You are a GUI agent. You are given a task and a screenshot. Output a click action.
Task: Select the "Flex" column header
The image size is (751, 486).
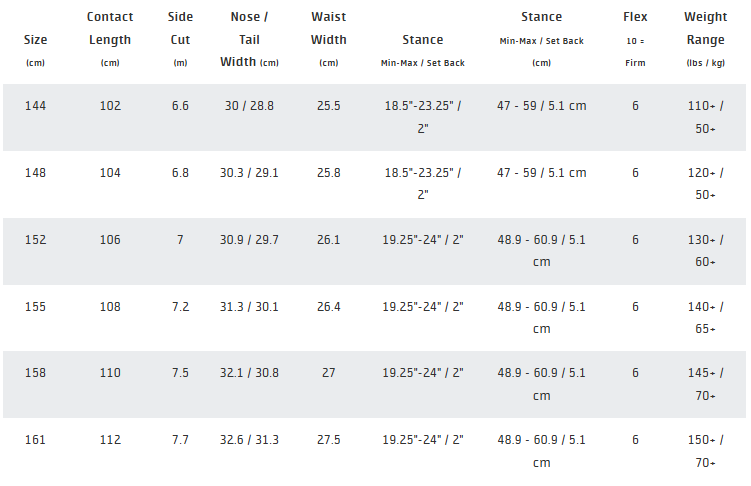[x=635, y=17]
